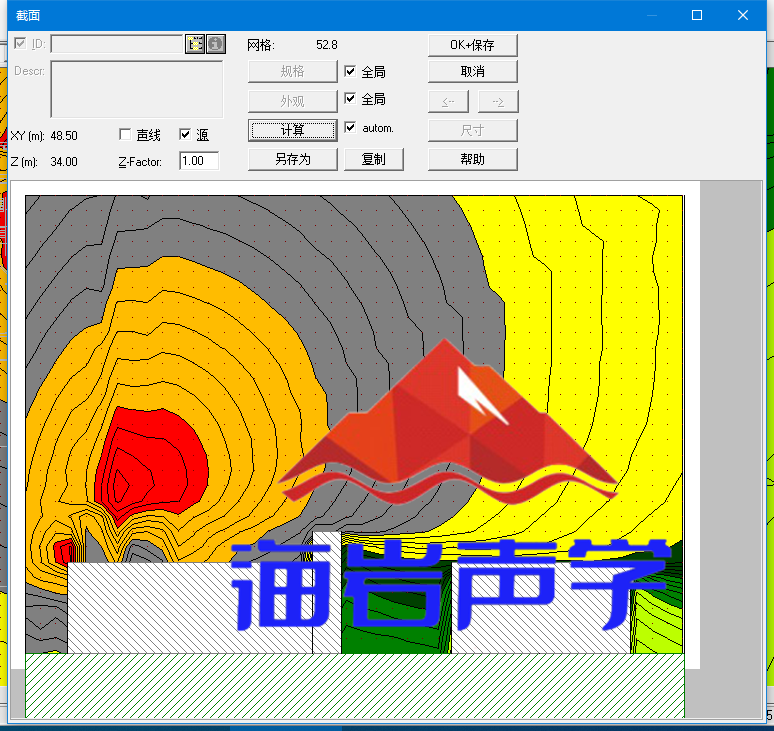This screenshot has width=774, height=731.
Task: Go to previous section with <-- button
Action: [x=448, y=102]
